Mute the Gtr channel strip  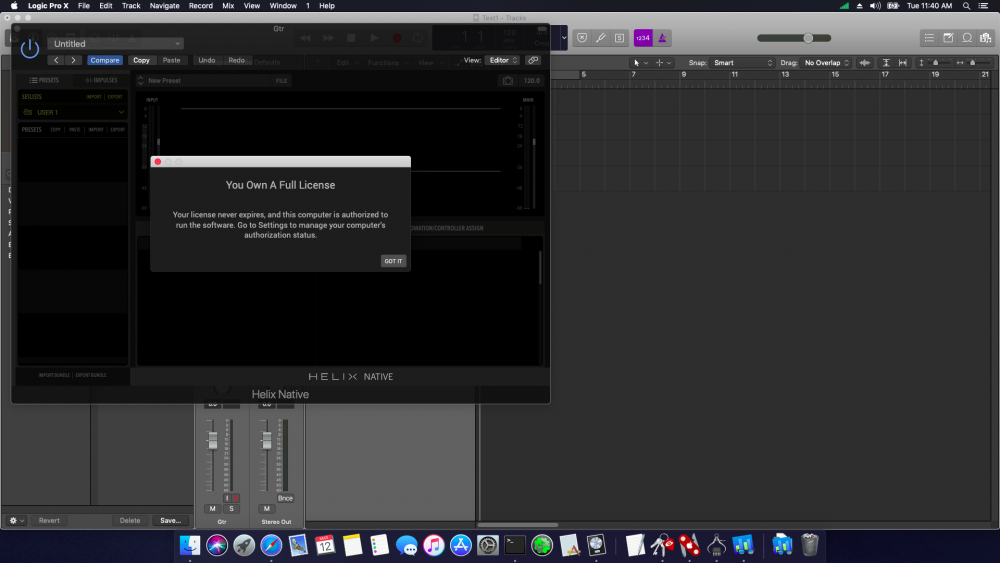pyautogui.click(x=212, y=508)
